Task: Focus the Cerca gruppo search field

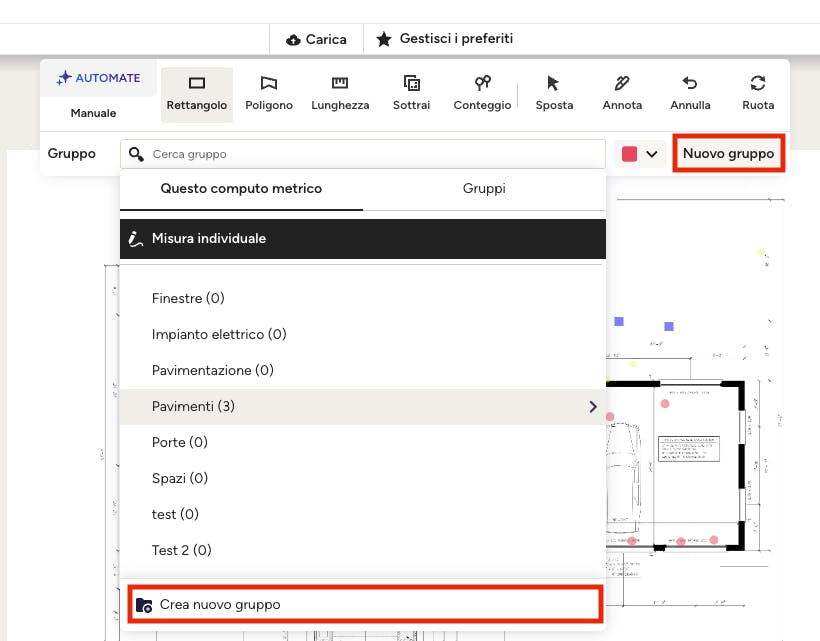Action: tap(370, 154)
